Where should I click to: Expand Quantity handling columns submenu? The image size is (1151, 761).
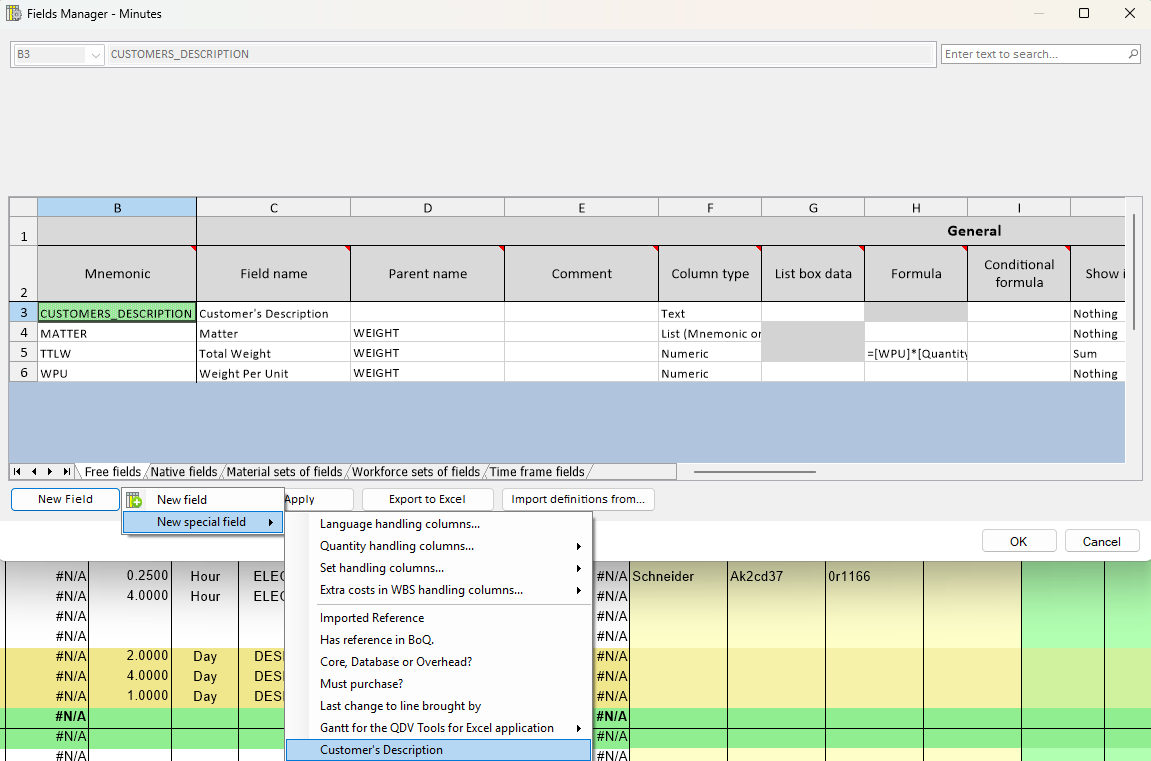tap(578, 546)
